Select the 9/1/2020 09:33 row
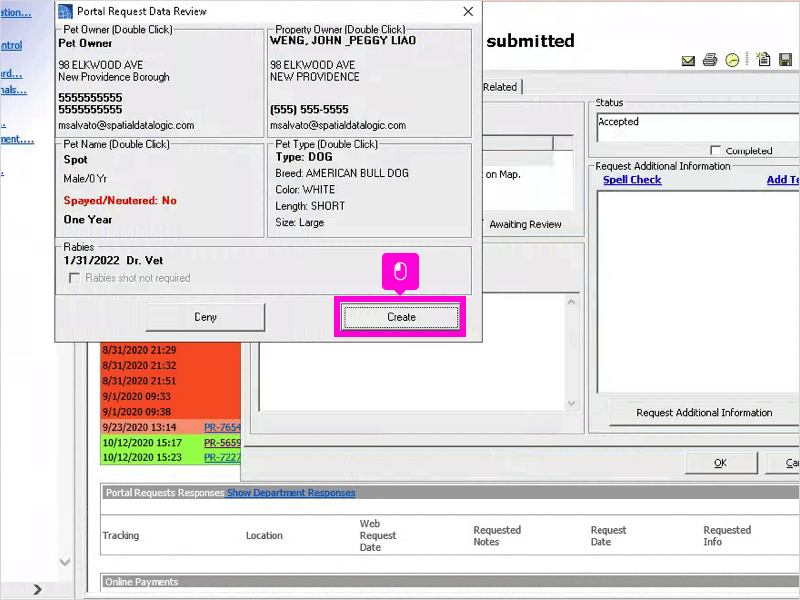800x600 pixels. (x=170, y=396)
